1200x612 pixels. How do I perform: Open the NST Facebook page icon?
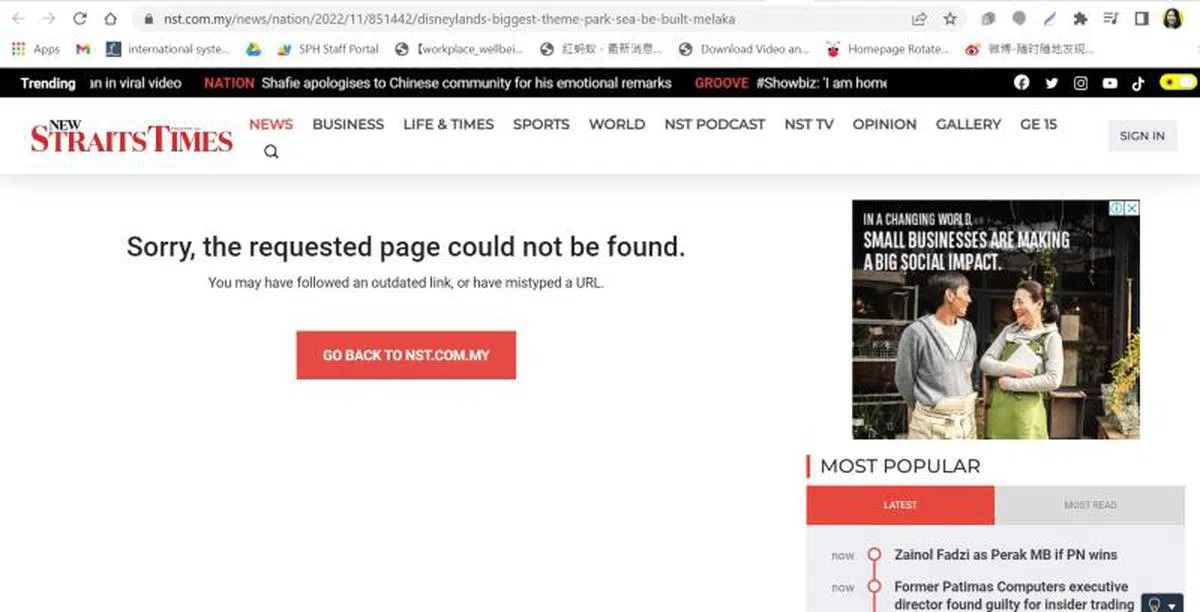(1021, 83)
